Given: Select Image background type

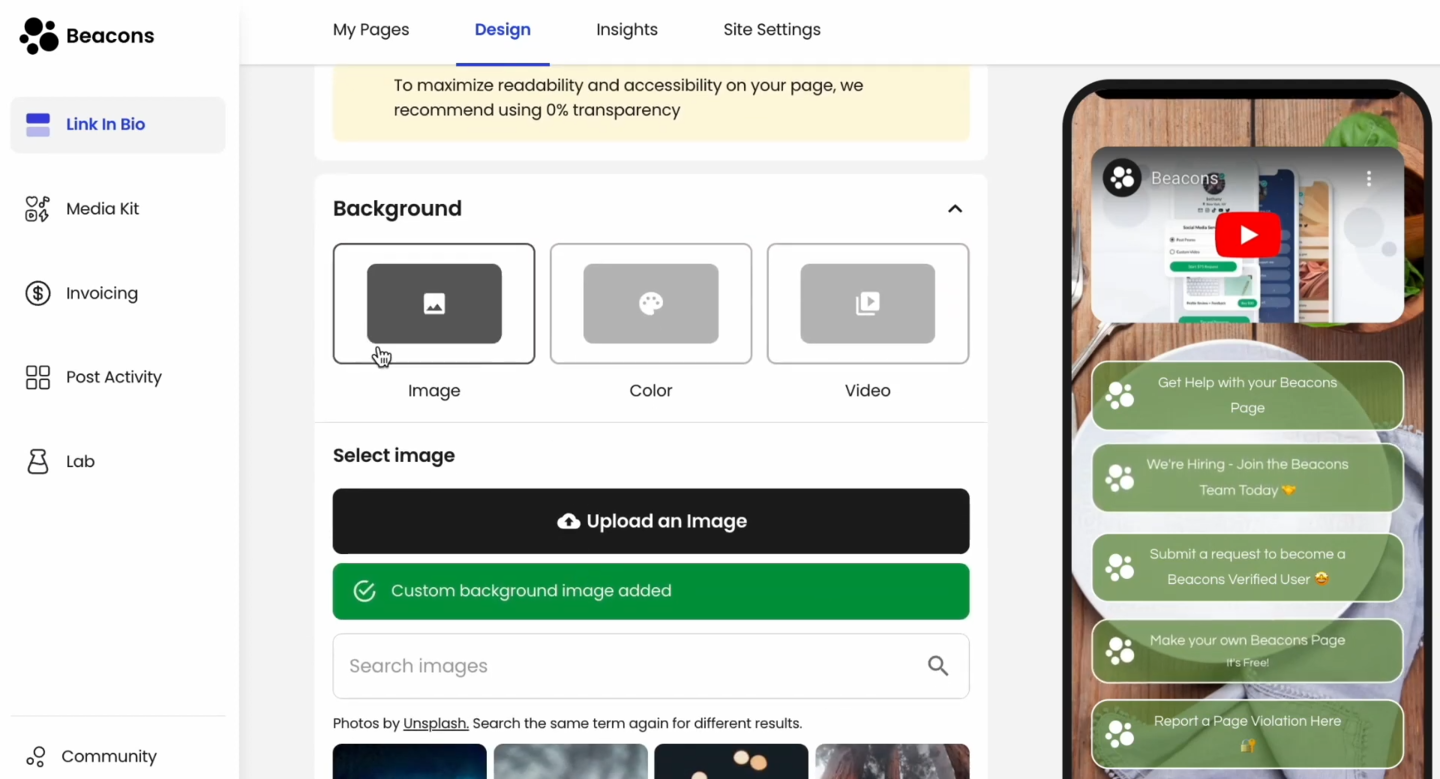Looking at the screenshot, I should (x=434, y=304).
